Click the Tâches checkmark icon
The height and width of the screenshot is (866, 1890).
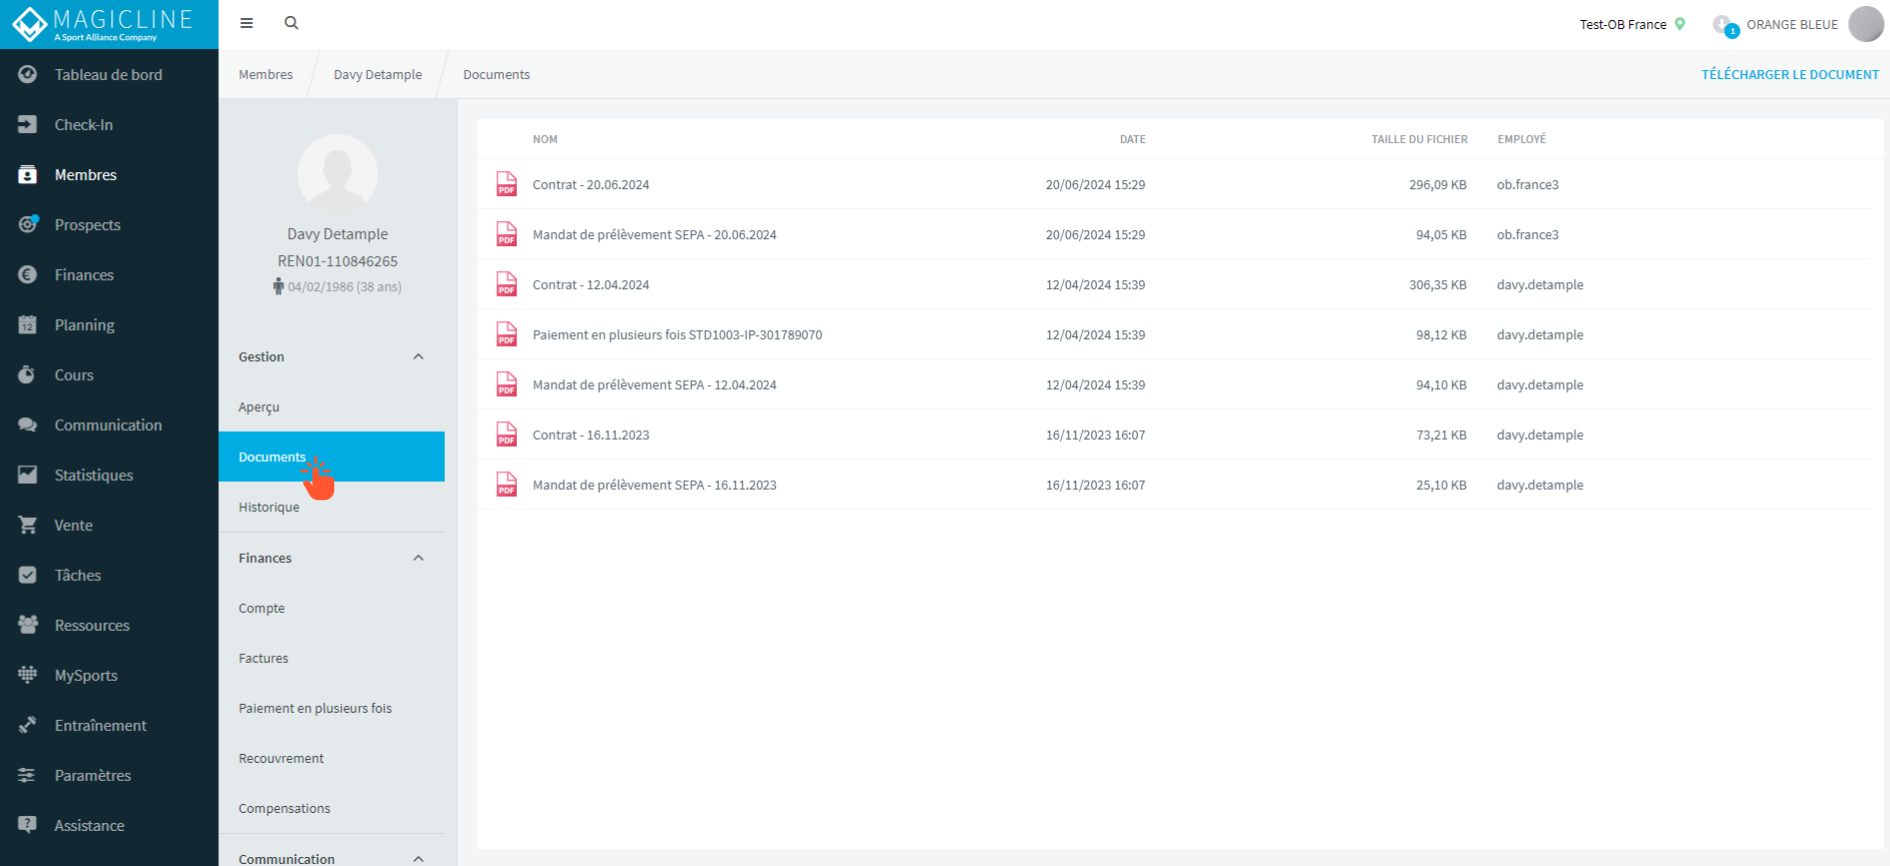click(x=27, y=575)
